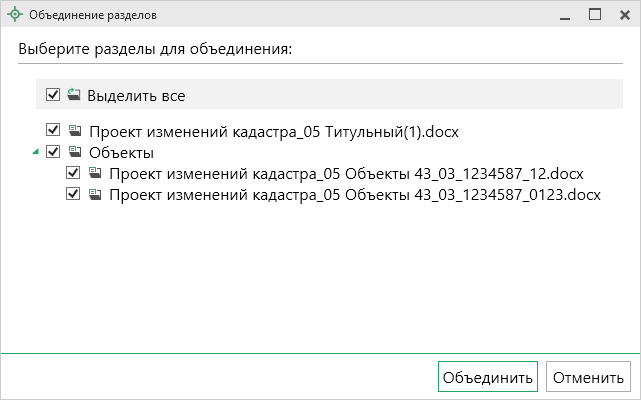The image size is (641, 400).
Task: Collapse the 'Объекты' tree node
Action: point(36,153)
